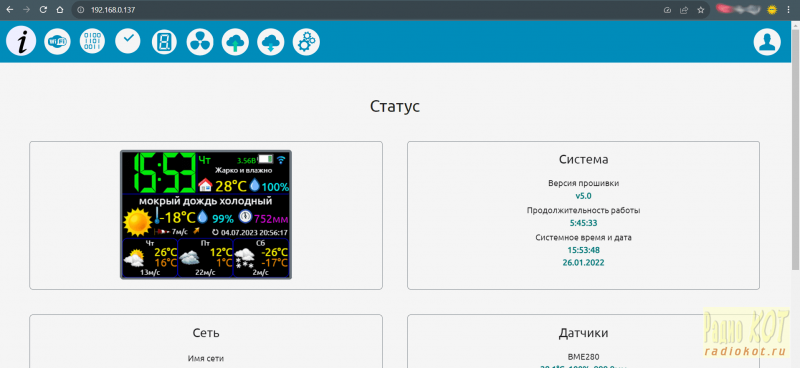
Task: Open the cloud upload icon
Action: point(235,41)
